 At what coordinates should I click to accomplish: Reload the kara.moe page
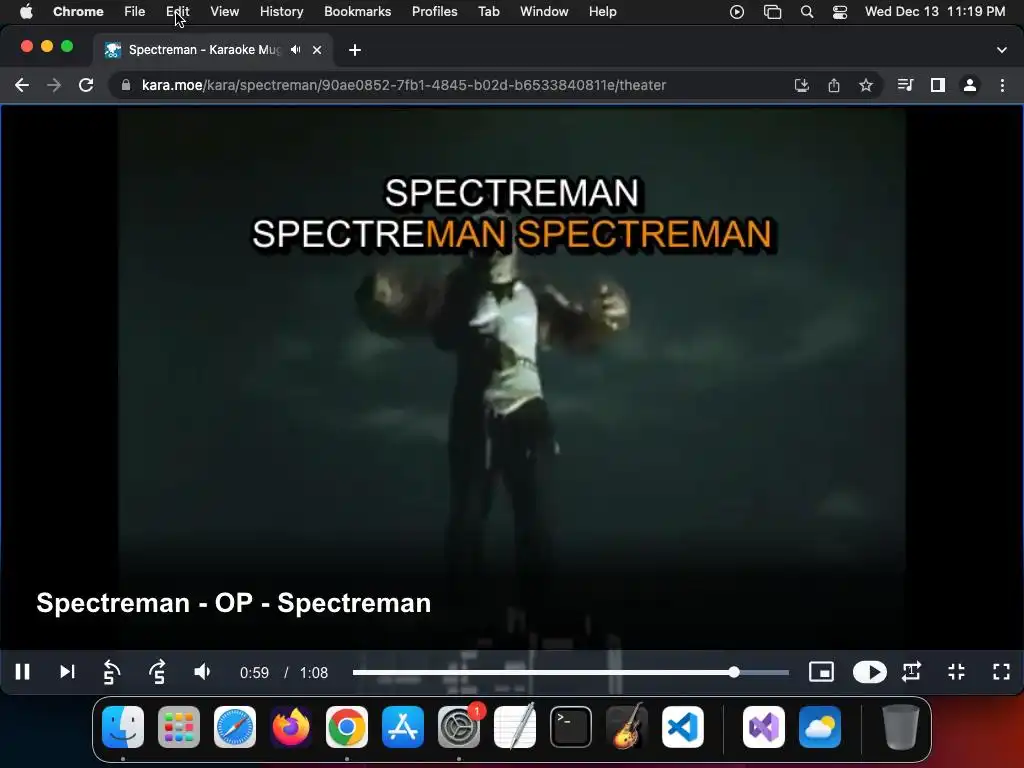pos(86,86)
